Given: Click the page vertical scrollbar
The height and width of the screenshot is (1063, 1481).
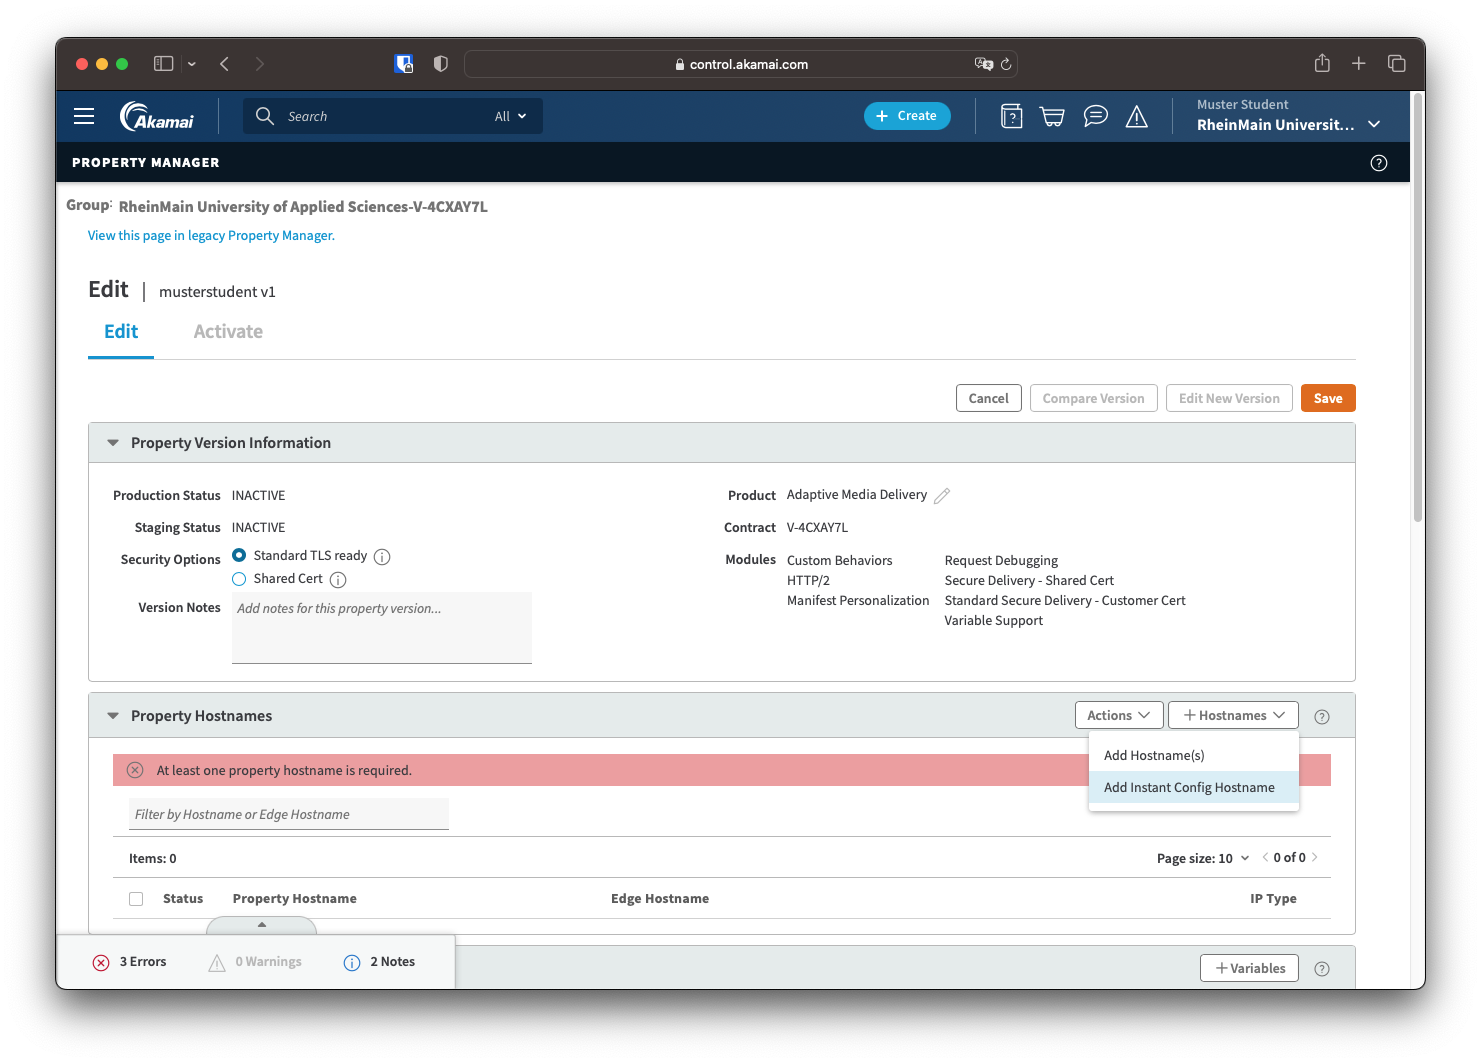Looking at the screenshot, I should [1417, 308].
